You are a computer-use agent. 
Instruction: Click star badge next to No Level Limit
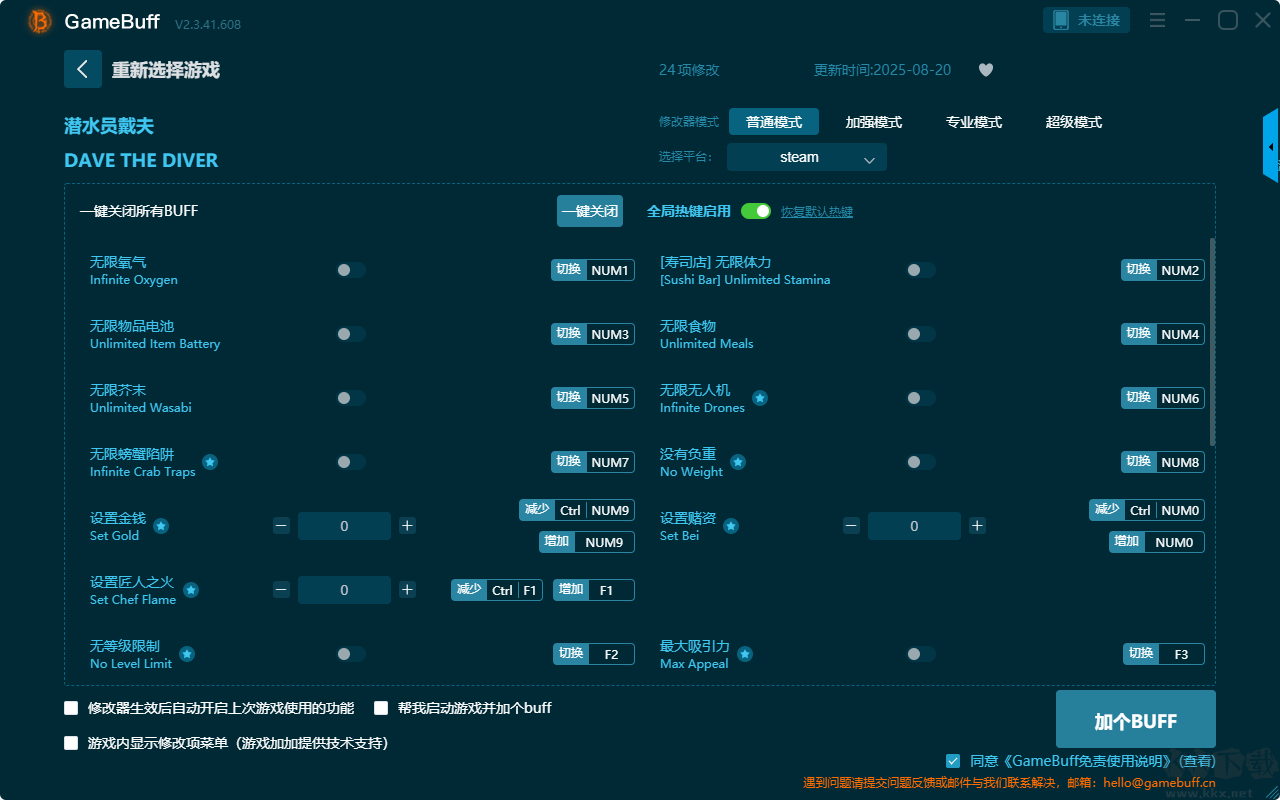click(187, 654)
